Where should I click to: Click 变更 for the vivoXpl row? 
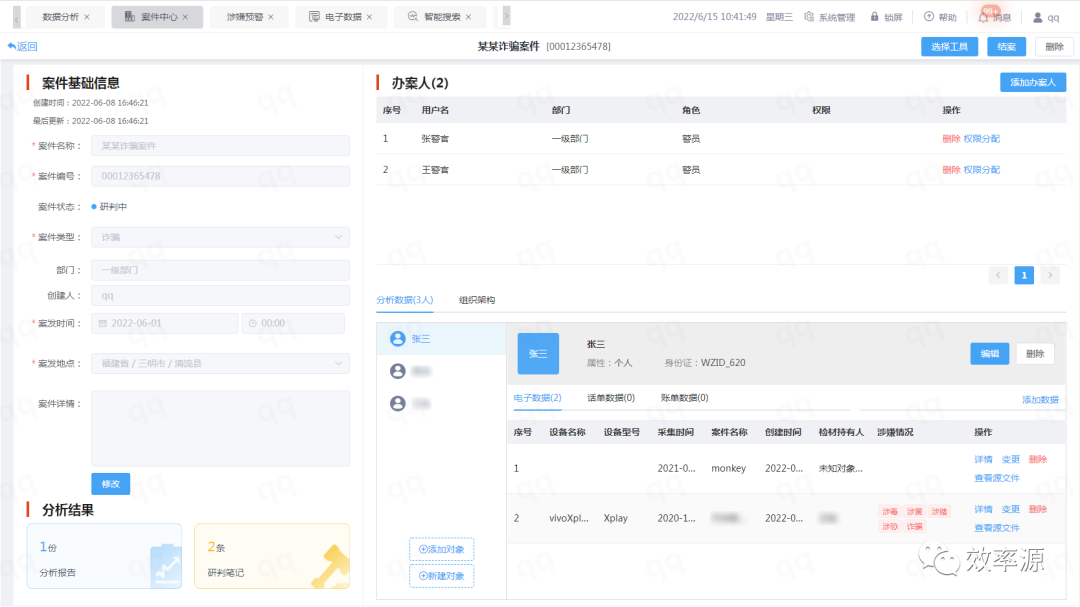point(1010,509)
